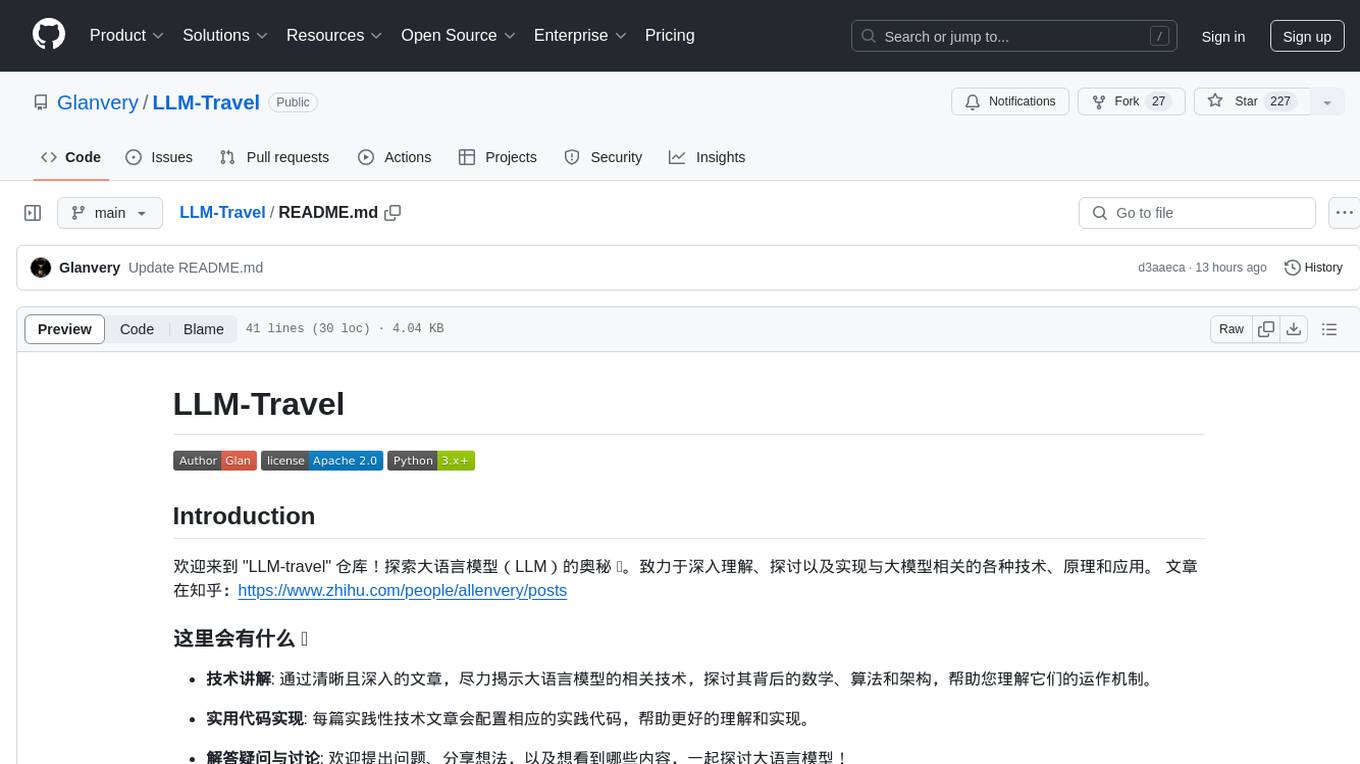Focus the Go to file field
The image size is (1360, 764).
click(1197, 213)
